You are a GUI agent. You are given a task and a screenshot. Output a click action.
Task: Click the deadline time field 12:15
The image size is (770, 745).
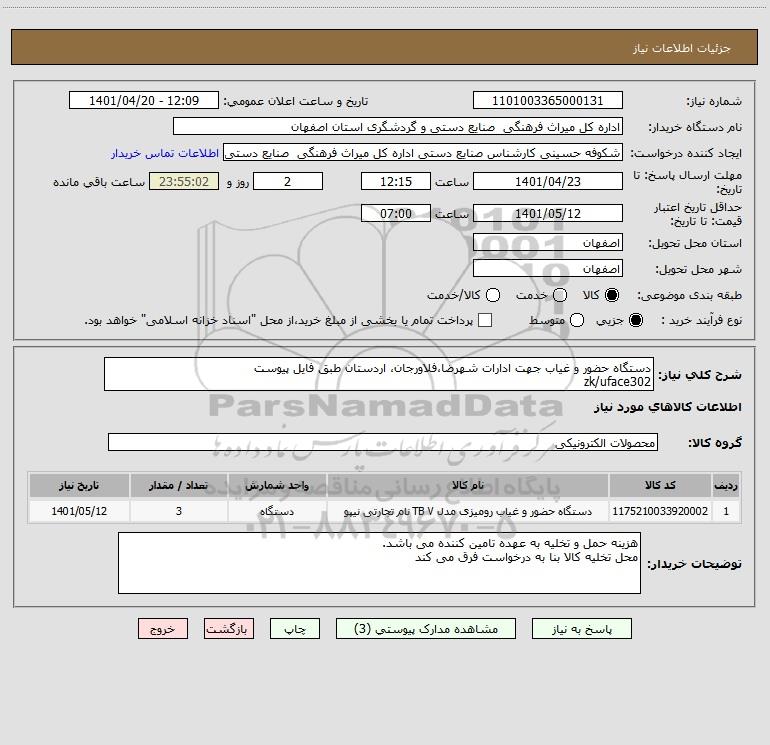(x=396, y=181)
